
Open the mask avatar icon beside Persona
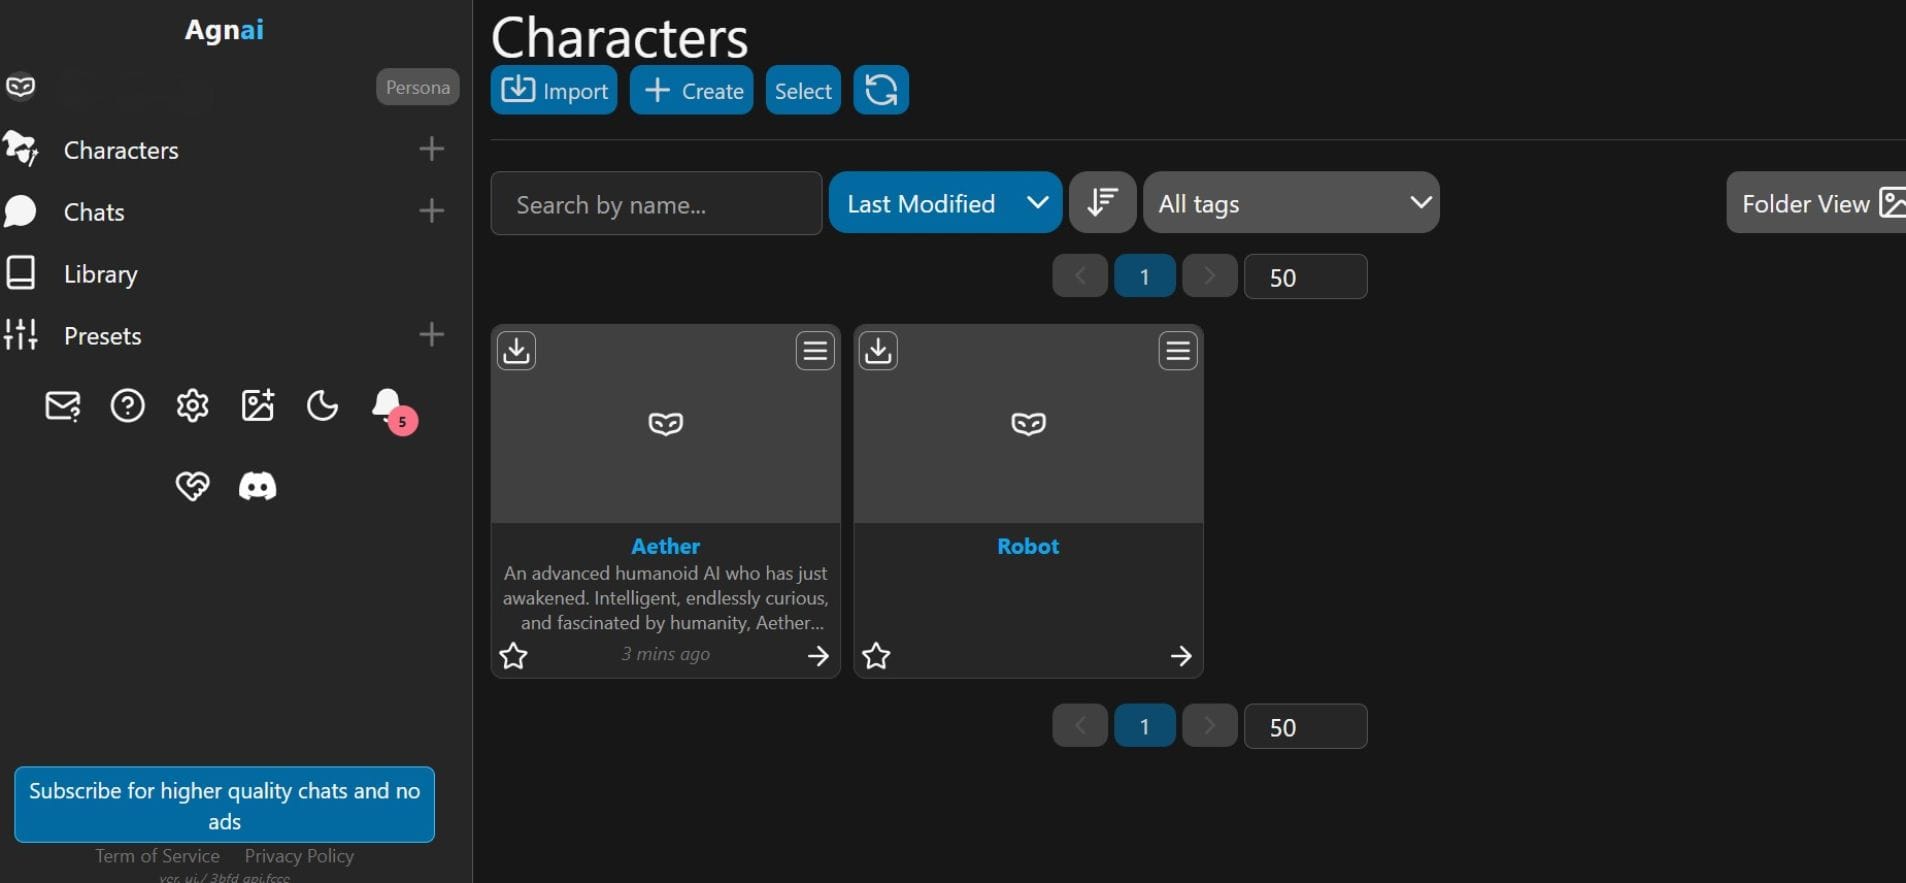click(20, 87)
